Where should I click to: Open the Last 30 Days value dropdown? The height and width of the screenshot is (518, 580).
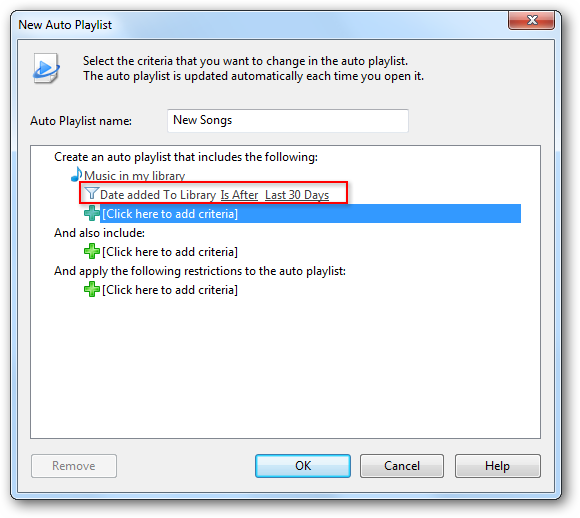(297, 195)
